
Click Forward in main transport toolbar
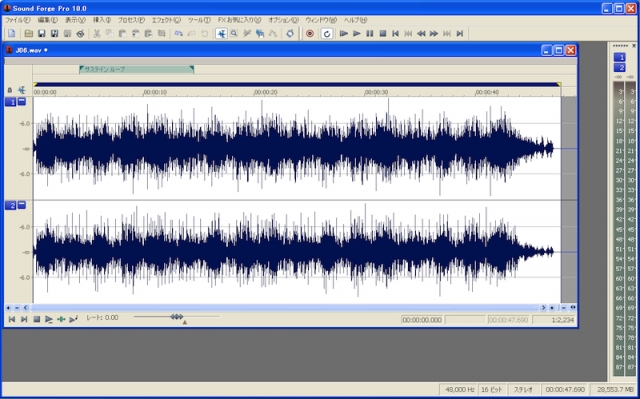pos(434,33)
